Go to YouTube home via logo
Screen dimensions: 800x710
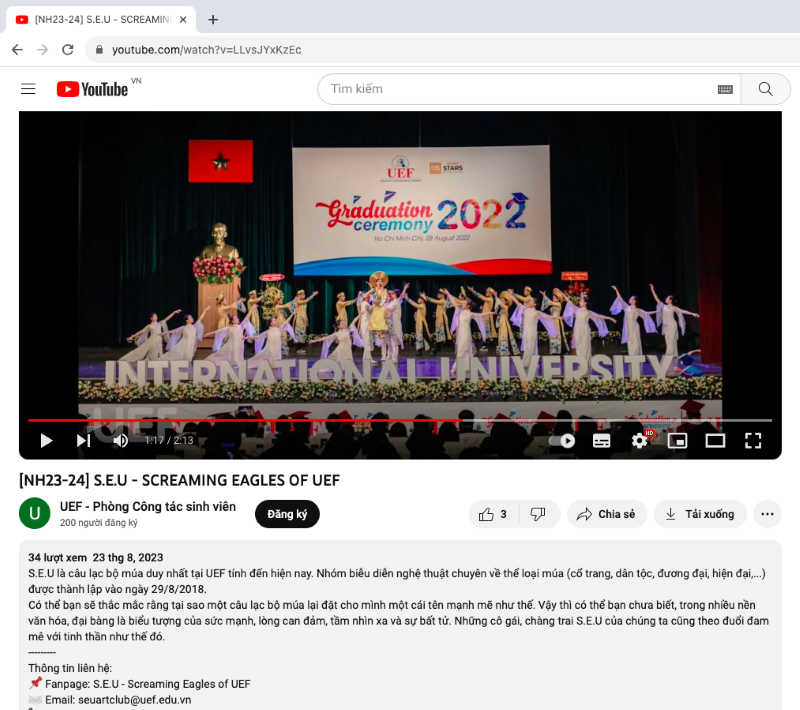coord(92,89)
